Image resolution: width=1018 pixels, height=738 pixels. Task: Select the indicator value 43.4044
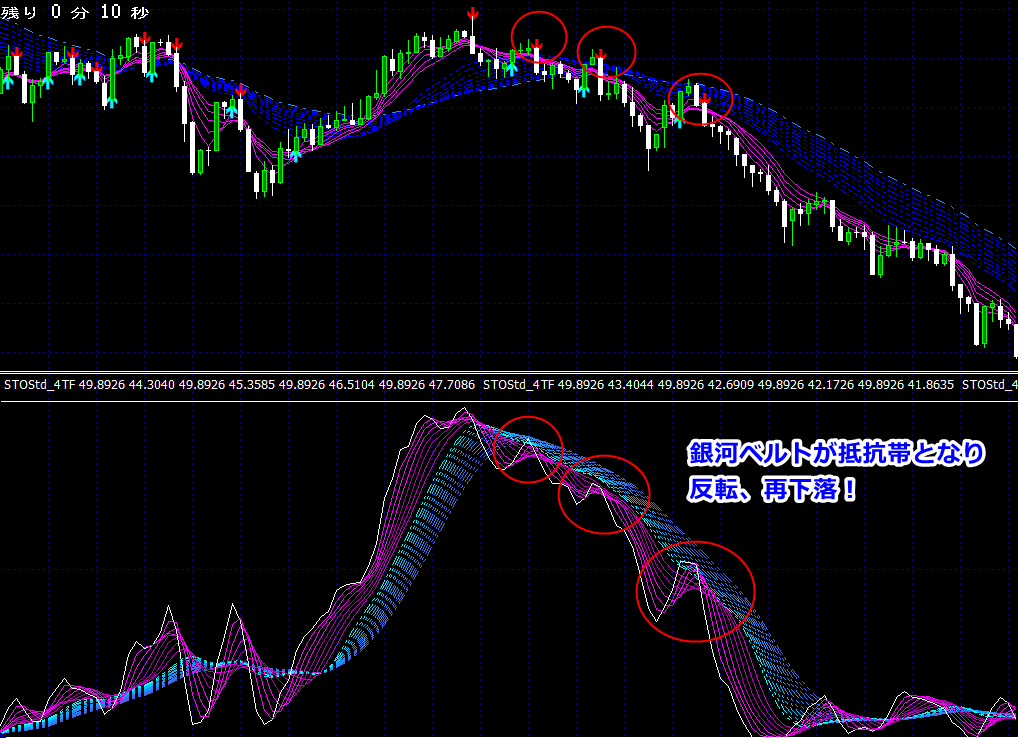point(630,385)
